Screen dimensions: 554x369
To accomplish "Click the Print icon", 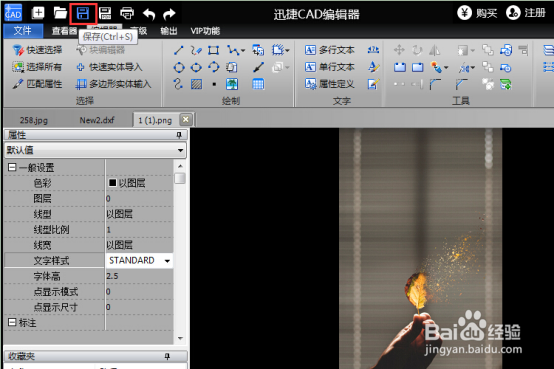I will (127, 14).
